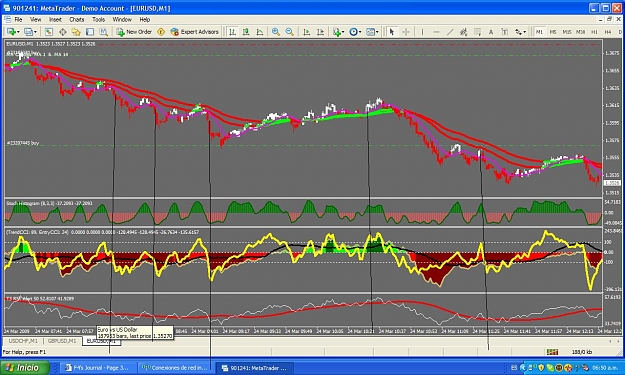Click the chart window menu icon
The image size is (625, 375).
point(8,20)
